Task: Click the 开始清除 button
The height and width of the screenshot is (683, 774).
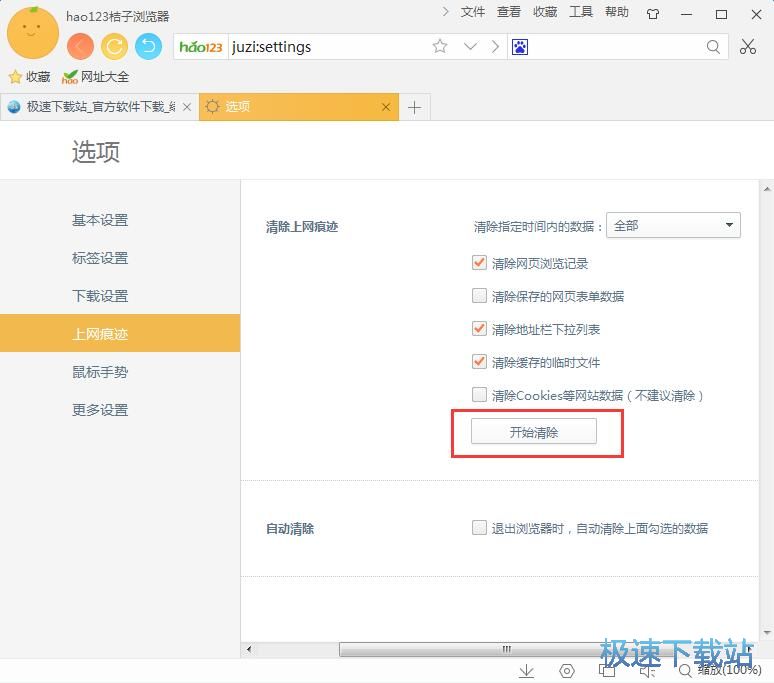Action: pos(534,432)
